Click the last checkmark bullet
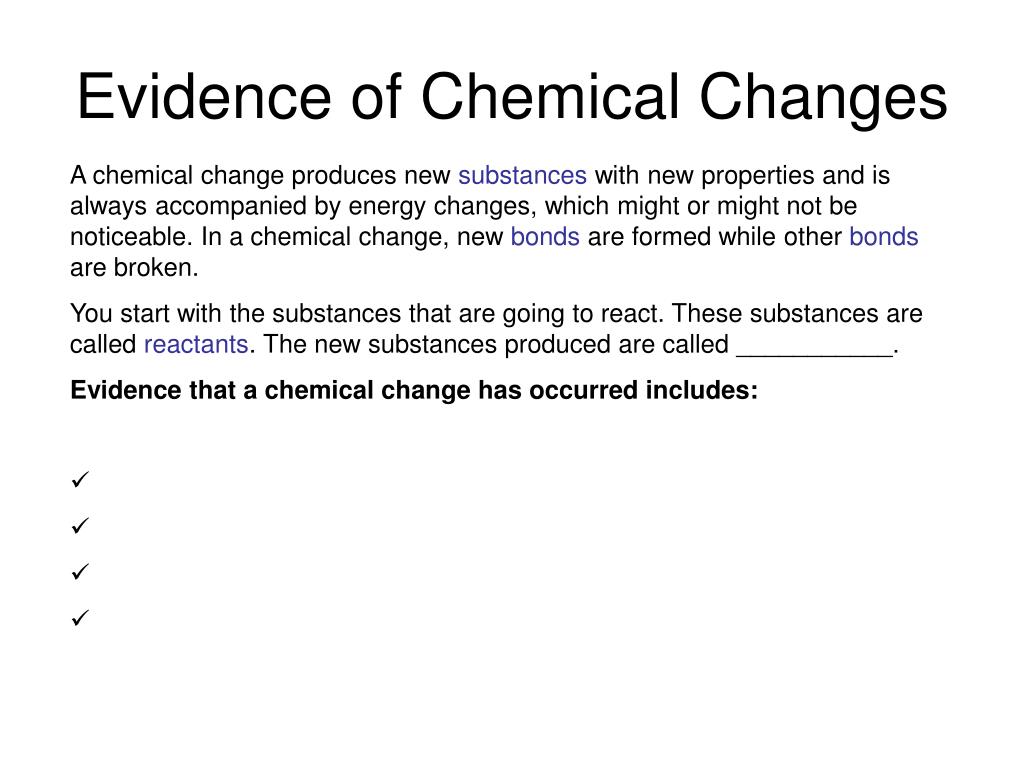Screen dimensions: 1024x768 [x=80, y=617]
